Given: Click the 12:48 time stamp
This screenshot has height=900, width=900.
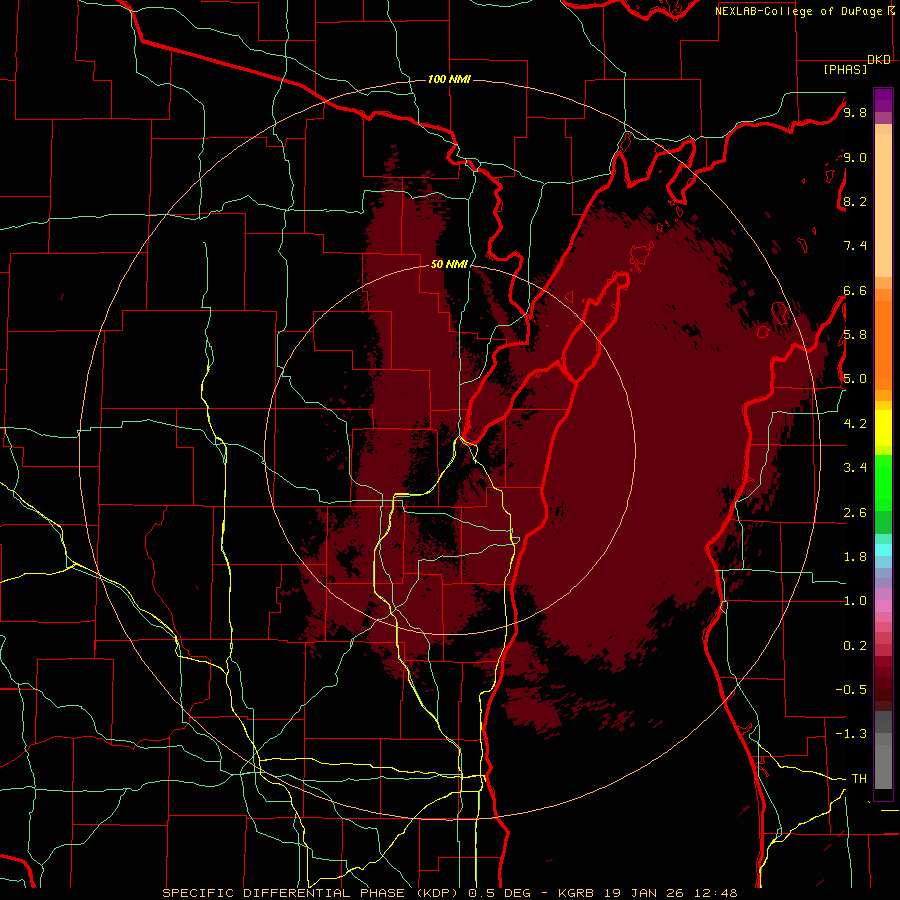Looking at the screenshot, I should coord(715,893).
